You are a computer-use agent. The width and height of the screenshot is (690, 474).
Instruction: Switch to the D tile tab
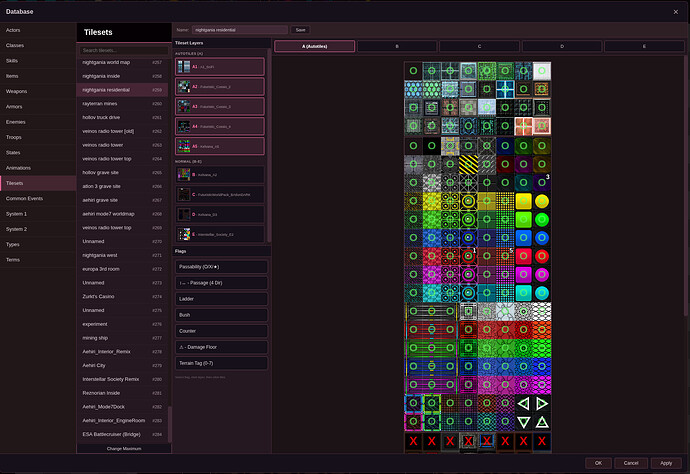[562, 46]
